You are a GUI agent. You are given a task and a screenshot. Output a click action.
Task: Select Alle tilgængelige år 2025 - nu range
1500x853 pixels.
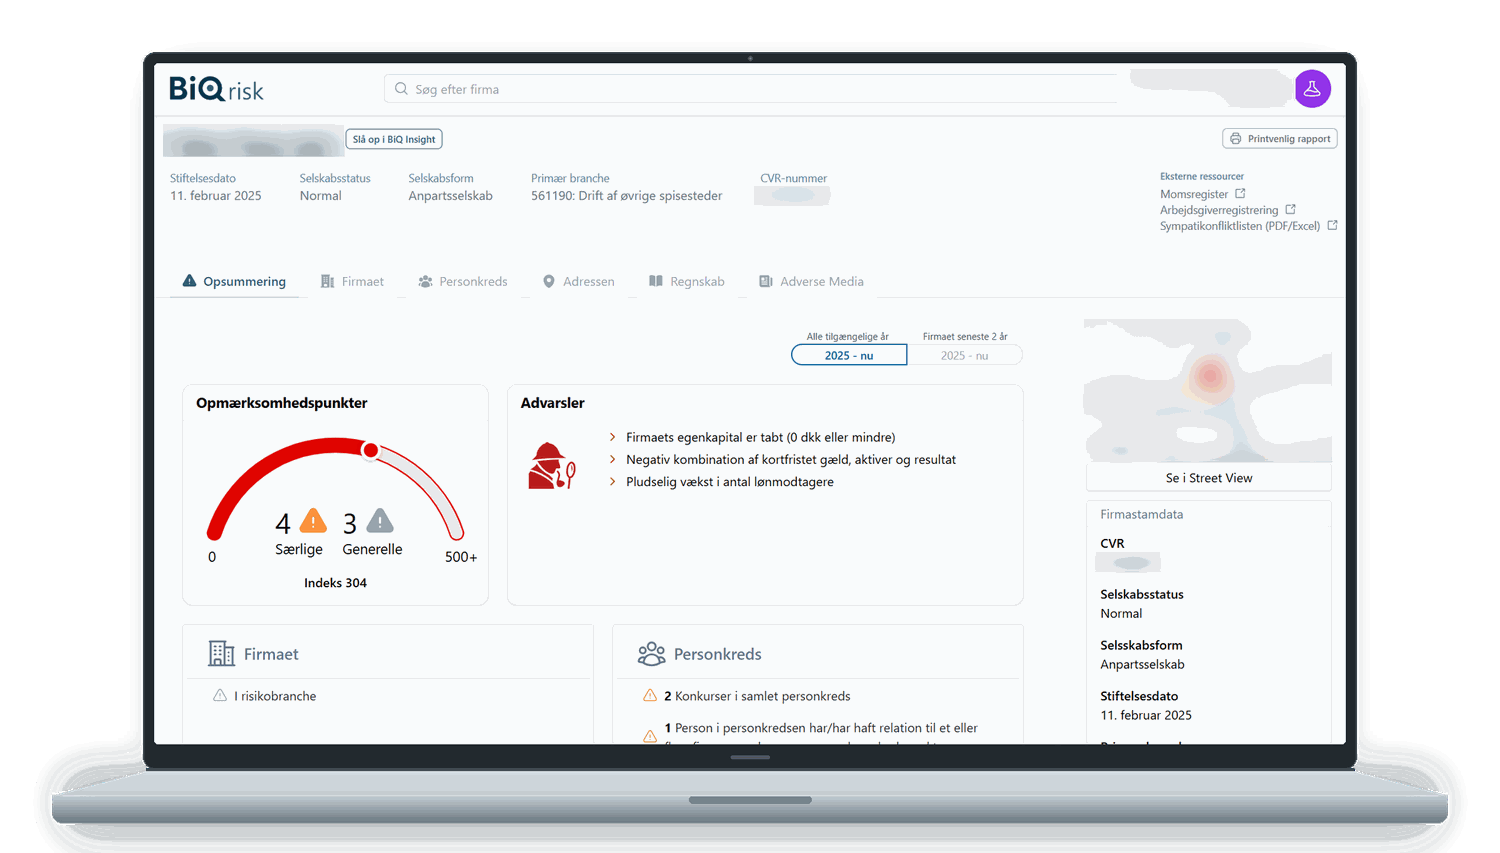point(849,355)
